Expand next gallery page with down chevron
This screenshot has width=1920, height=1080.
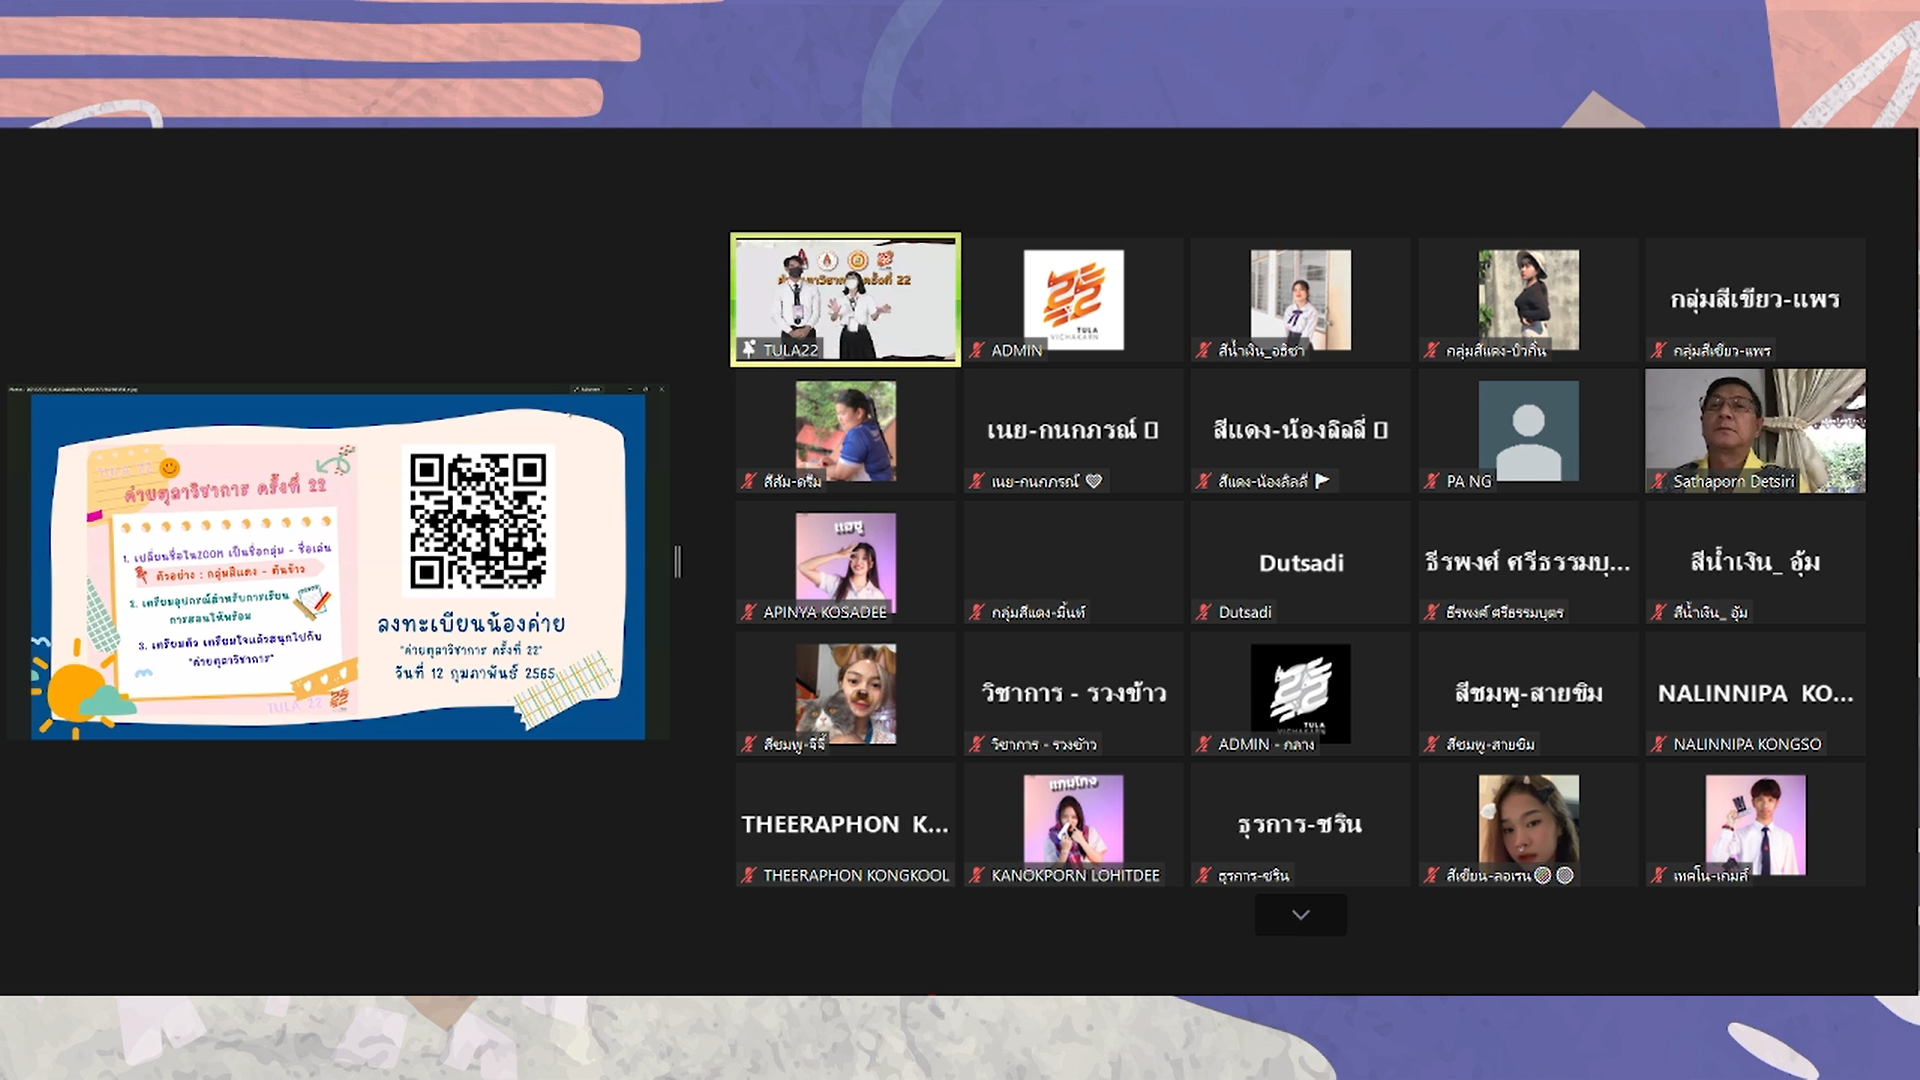[x=1300, y=915]
